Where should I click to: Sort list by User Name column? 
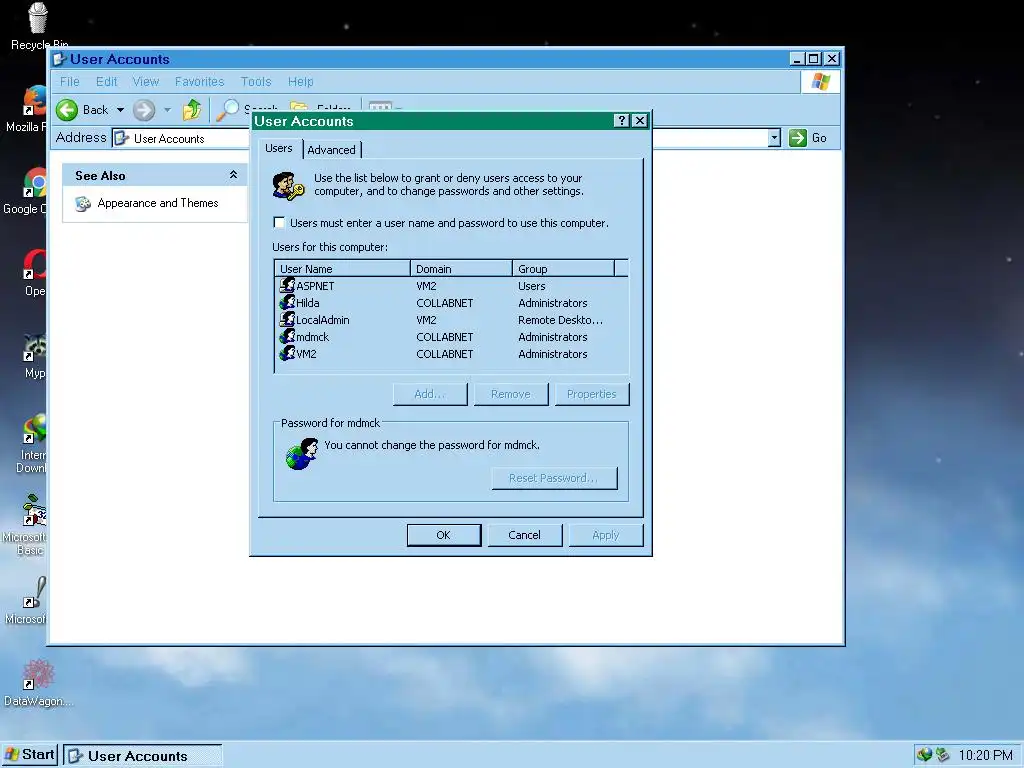[342, 268]
